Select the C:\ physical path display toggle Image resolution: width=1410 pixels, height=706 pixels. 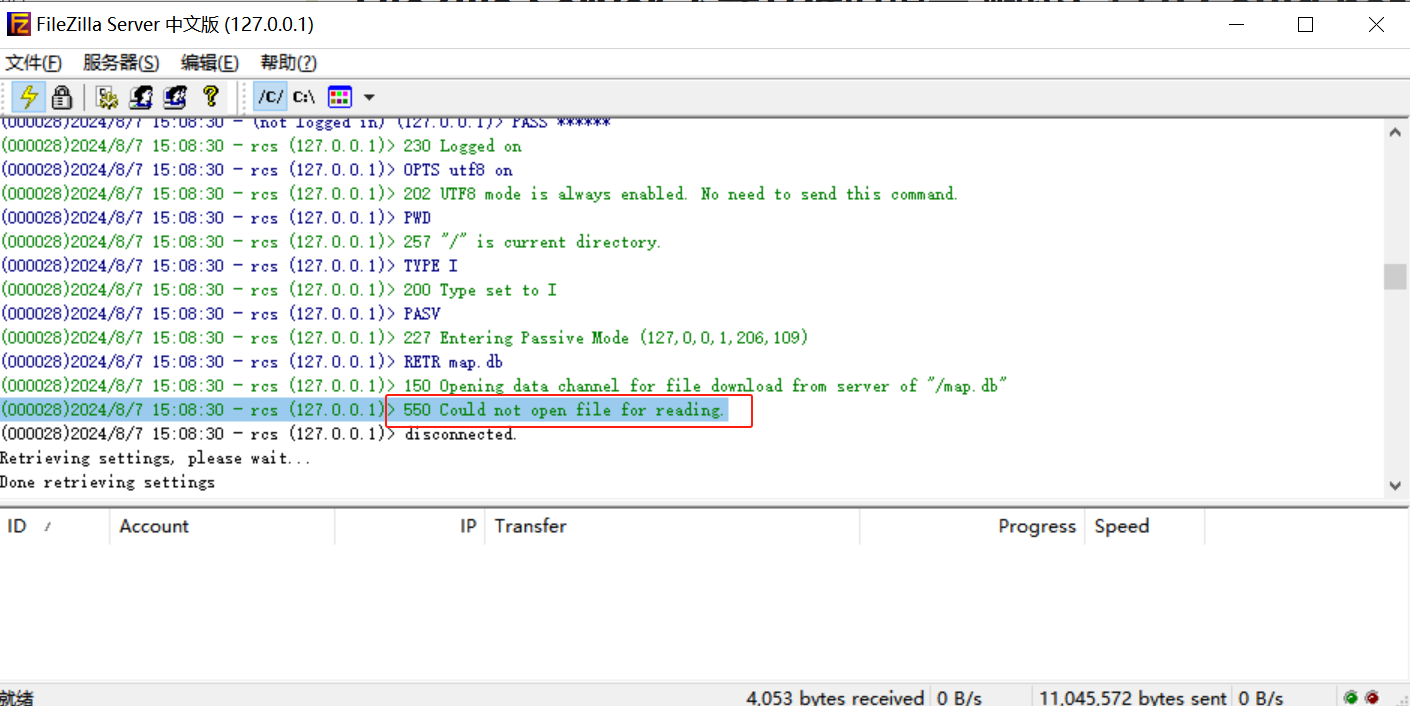[304, 97]
